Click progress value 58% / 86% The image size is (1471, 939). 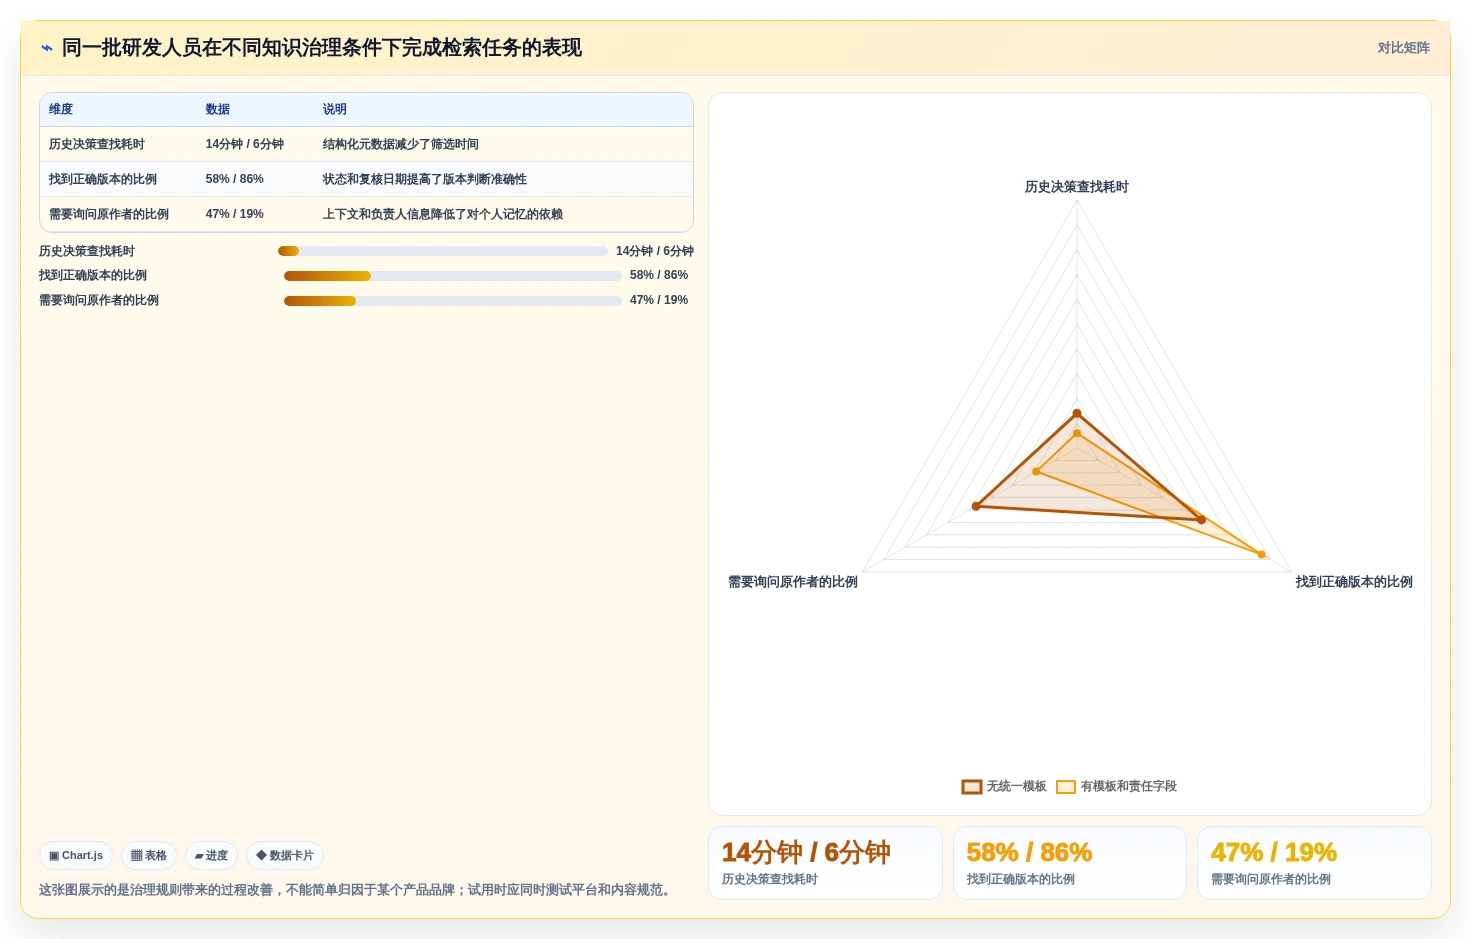[x=659, y=275]
